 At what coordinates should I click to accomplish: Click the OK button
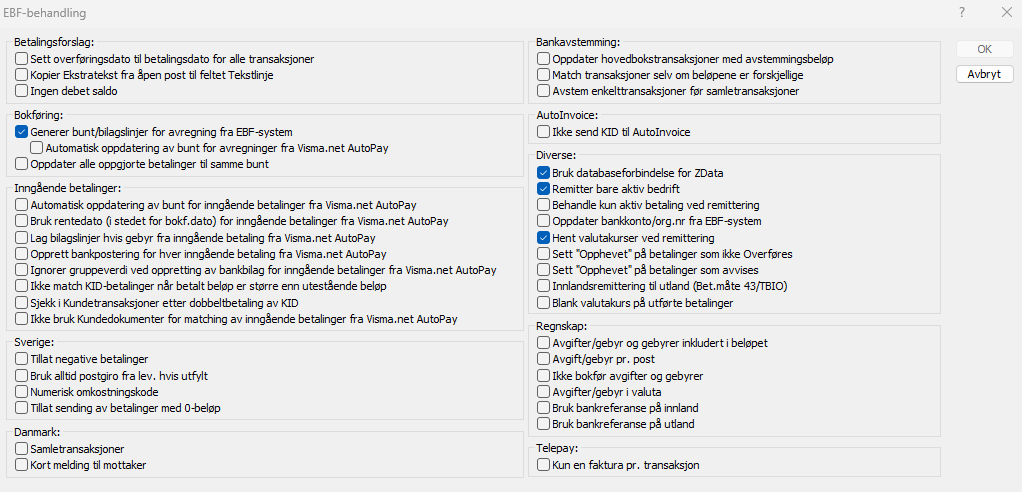pyautogui.click(x=984, y=49)
